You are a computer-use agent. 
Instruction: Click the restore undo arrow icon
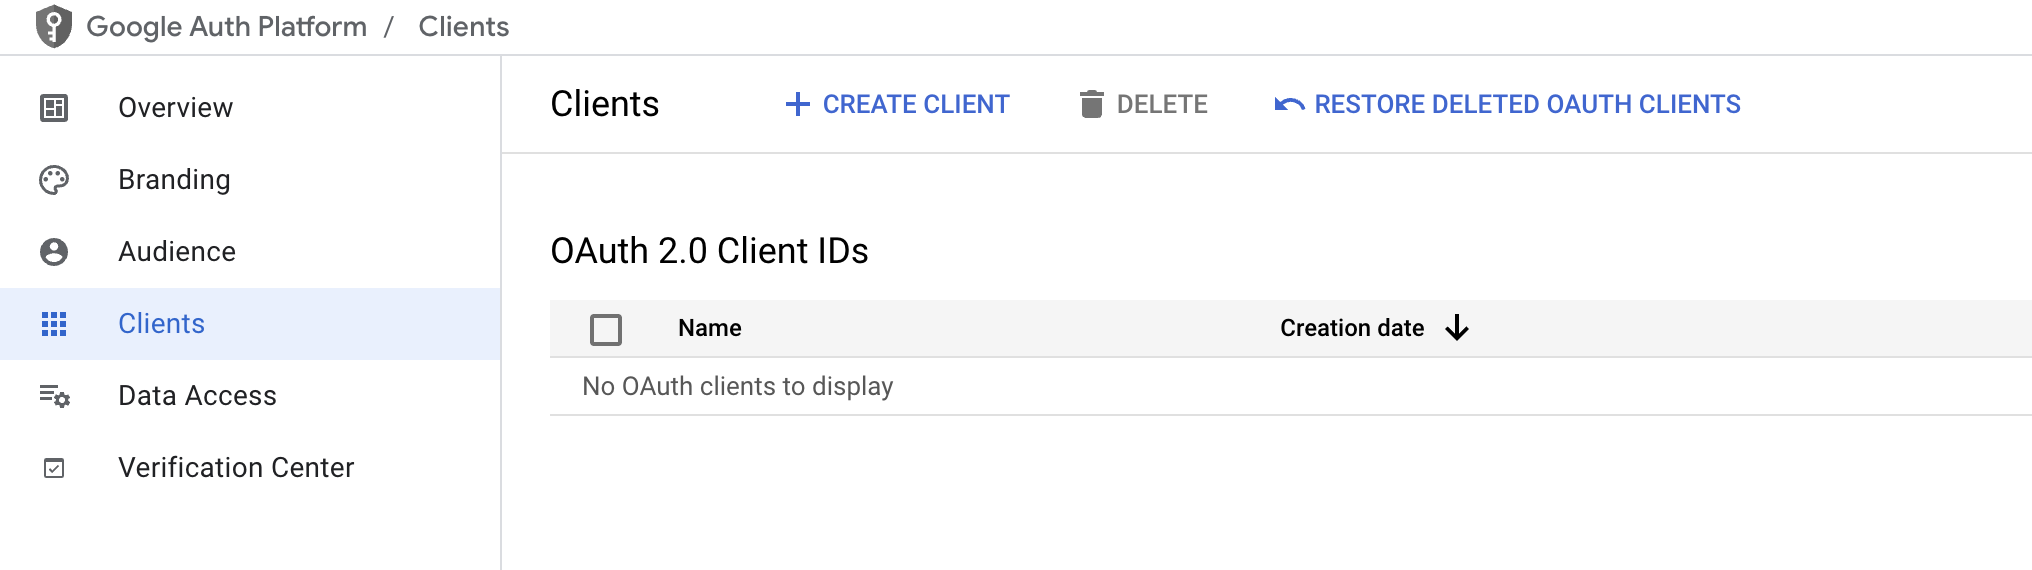pos(1289,104)
